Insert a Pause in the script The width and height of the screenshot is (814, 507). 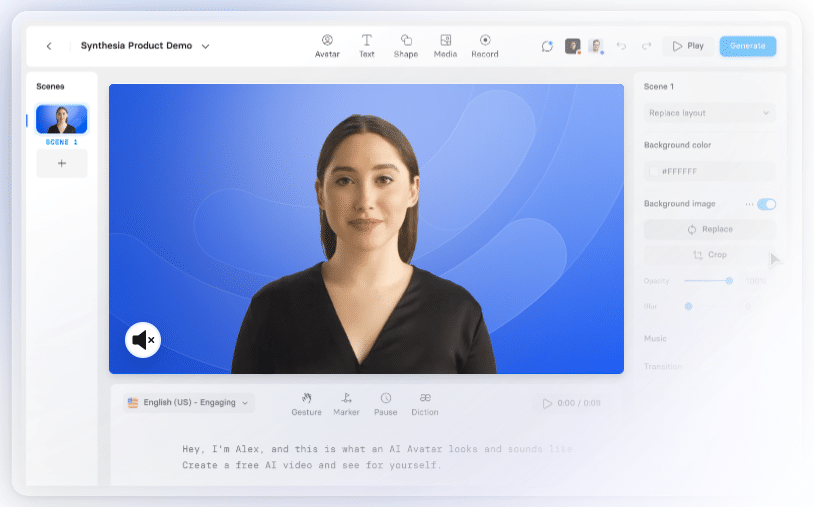pyautogui.click(x=385, y=403)
